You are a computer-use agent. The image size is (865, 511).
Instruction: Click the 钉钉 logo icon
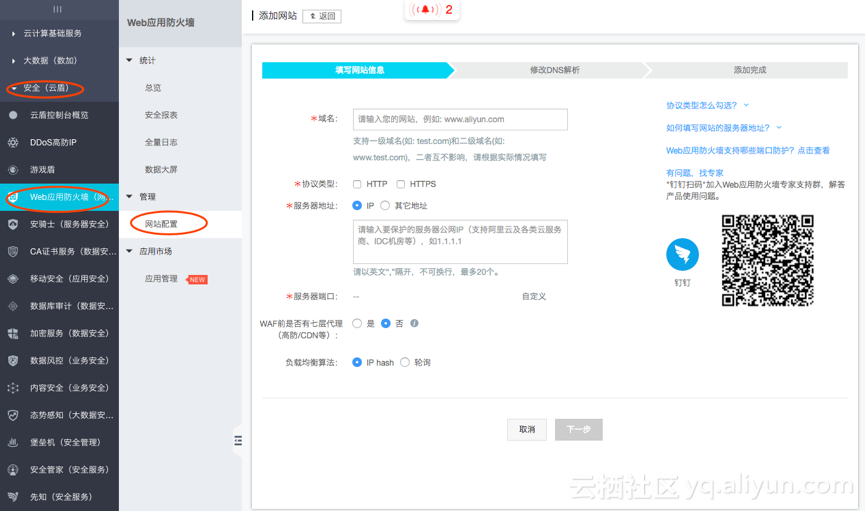pyautogui.click(x=682, y=254)
